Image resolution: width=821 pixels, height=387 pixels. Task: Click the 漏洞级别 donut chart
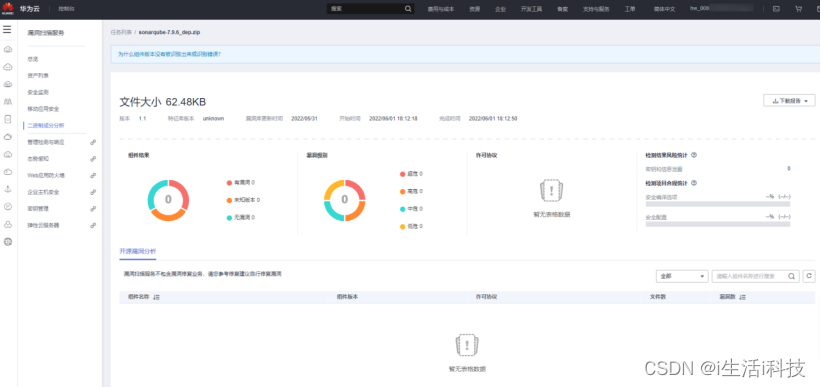pyautogui.click(x=345, y=200)
